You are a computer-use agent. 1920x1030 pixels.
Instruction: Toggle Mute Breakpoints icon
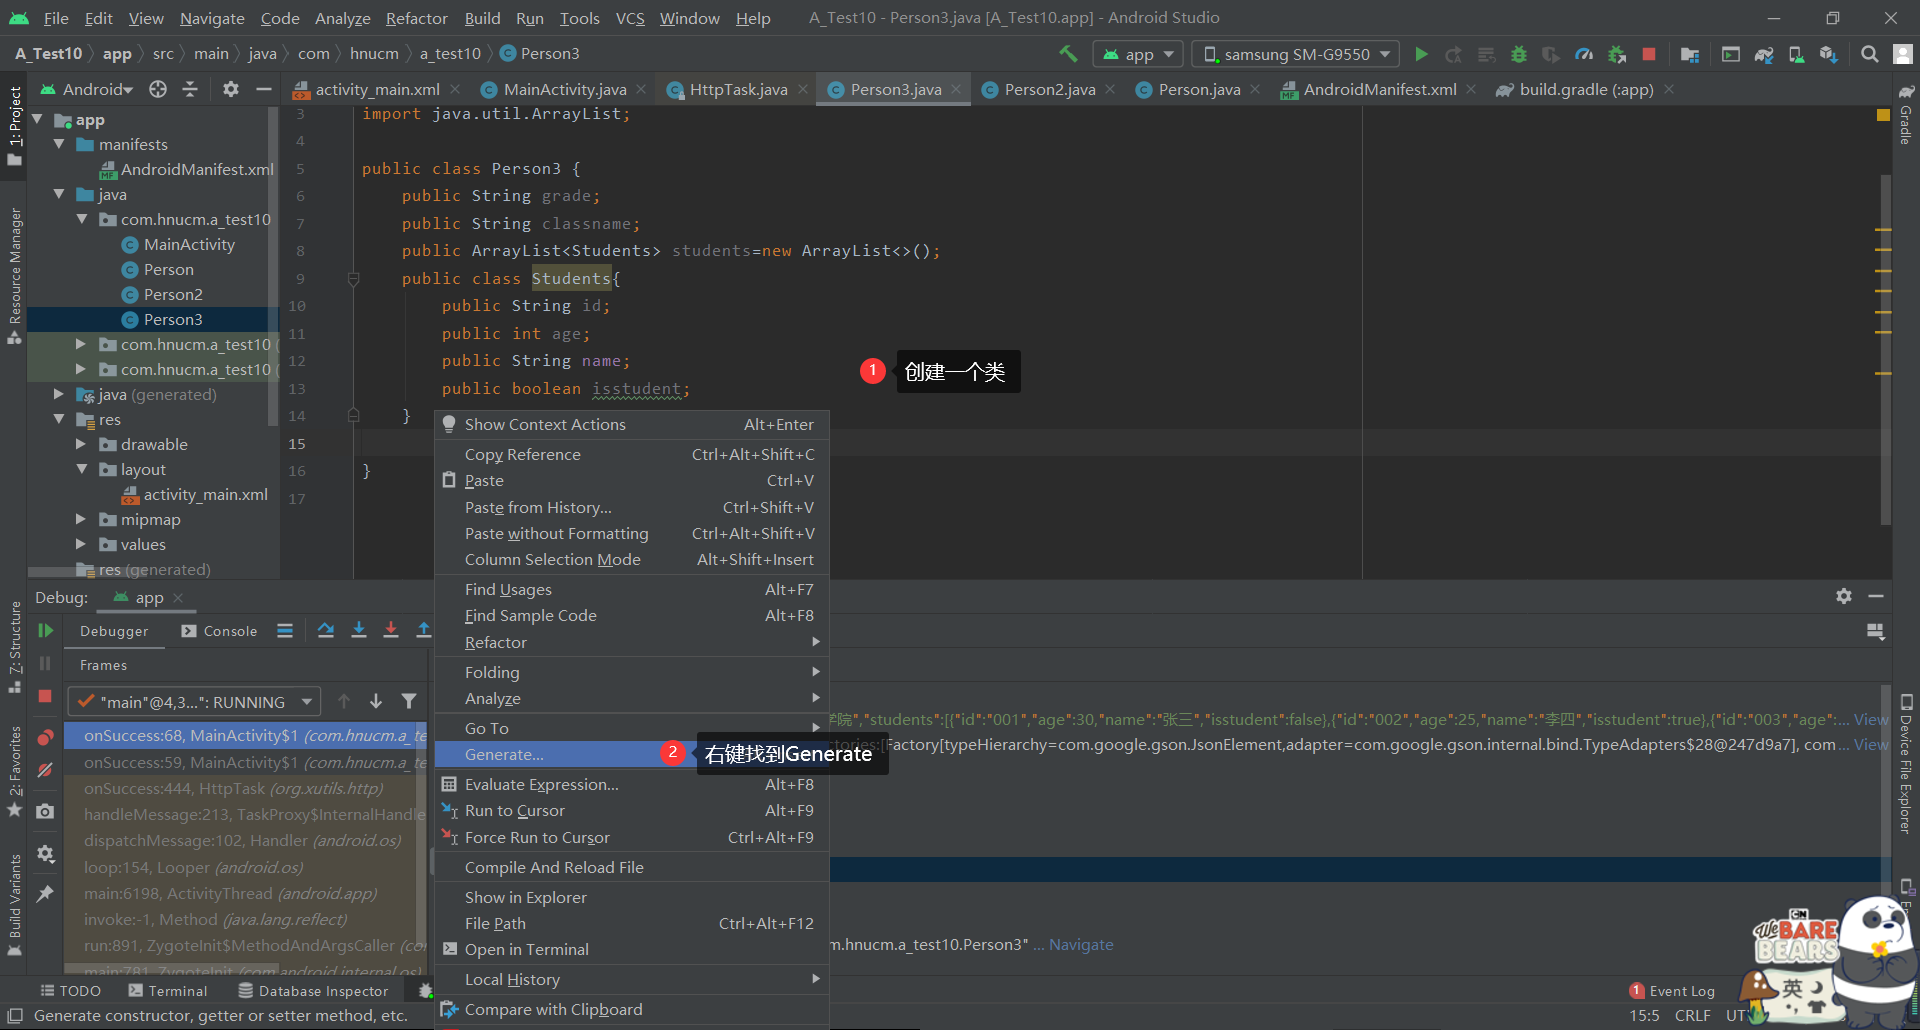click(45, 770)
